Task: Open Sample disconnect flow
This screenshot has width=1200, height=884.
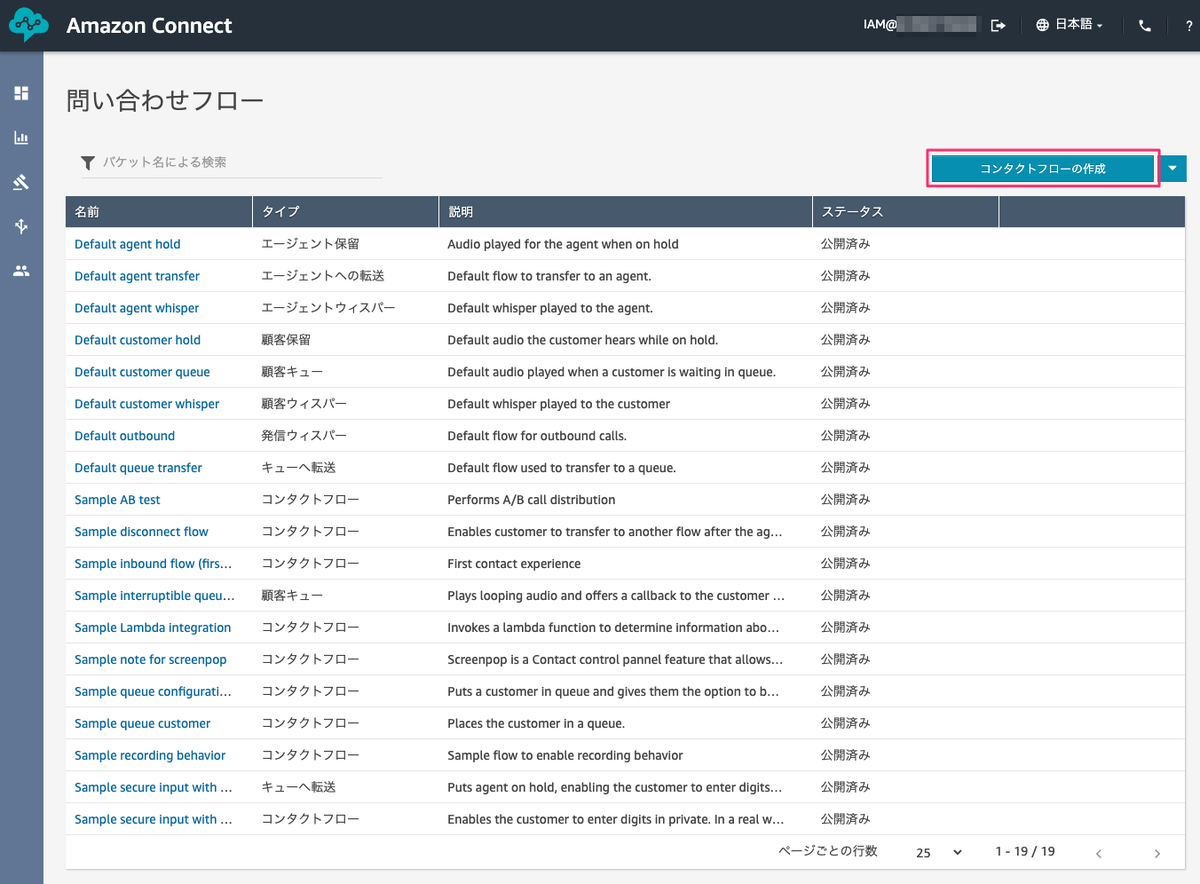Action: [x=141, y=532]
